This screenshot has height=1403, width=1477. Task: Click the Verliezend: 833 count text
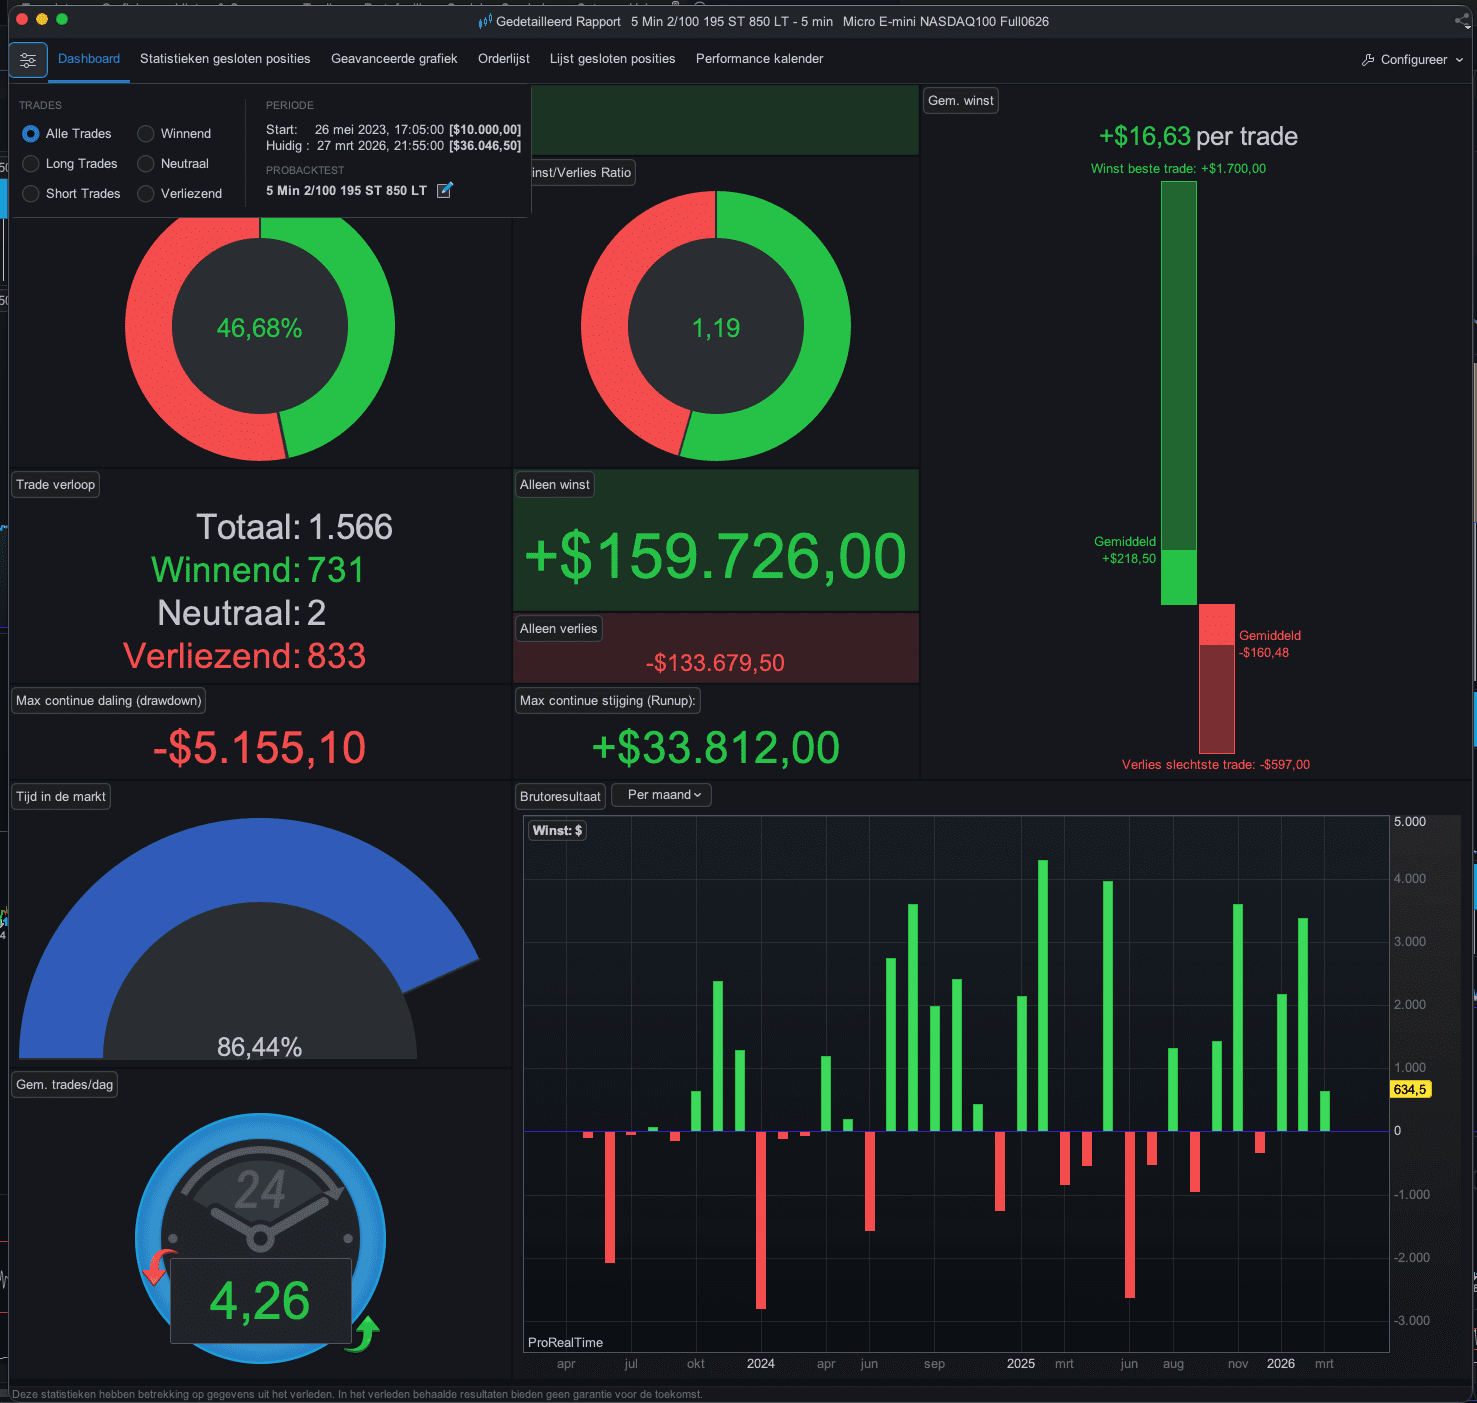tap(244, 656)
